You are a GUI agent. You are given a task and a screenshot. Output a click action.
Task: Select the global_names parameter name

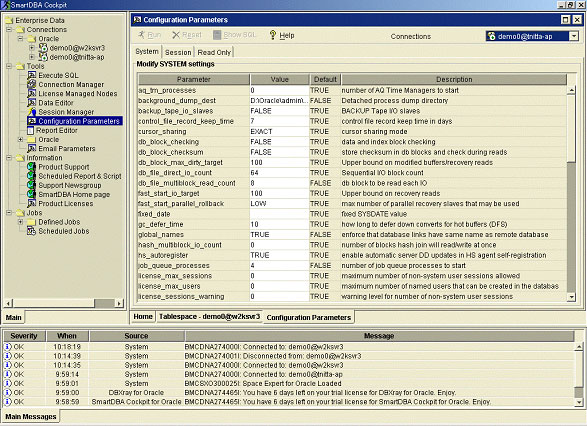(x=161, y=234)
